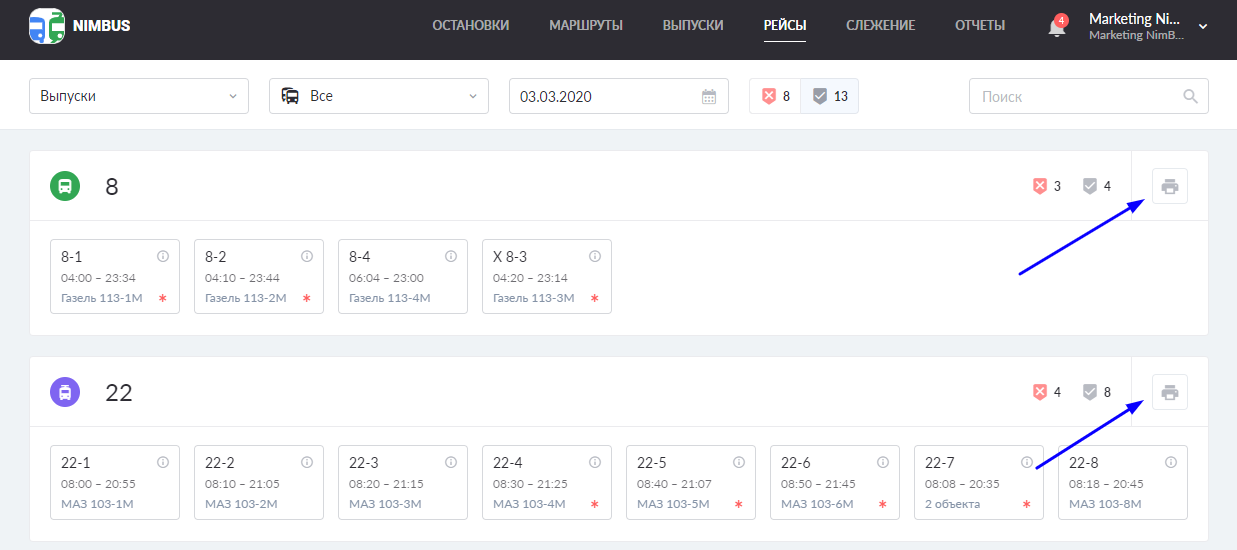Open trip card X 8-3
1237x550 pixels.
coord(547,277)
